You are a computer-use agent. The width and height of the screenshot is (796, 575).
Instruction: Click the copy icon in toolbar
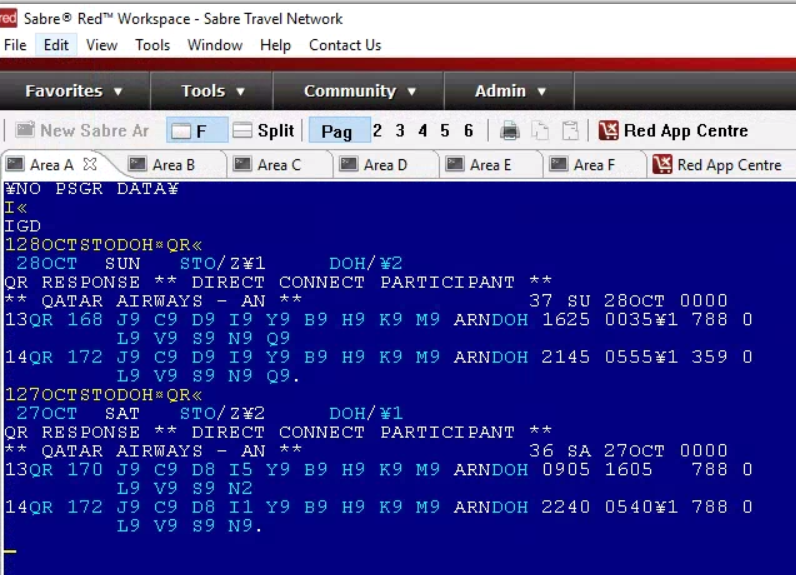click(540, 131)
